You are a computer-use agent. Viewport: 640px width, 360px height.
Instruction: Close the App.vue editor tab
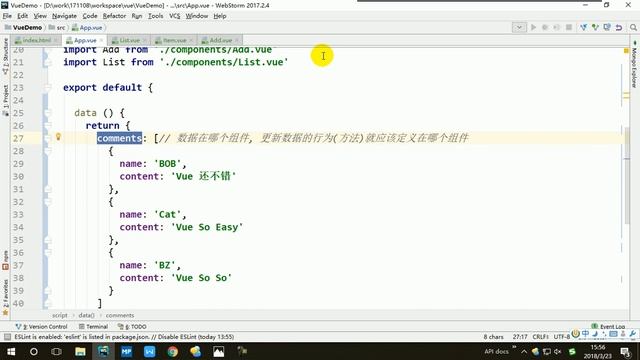click(x=102, y=40)
